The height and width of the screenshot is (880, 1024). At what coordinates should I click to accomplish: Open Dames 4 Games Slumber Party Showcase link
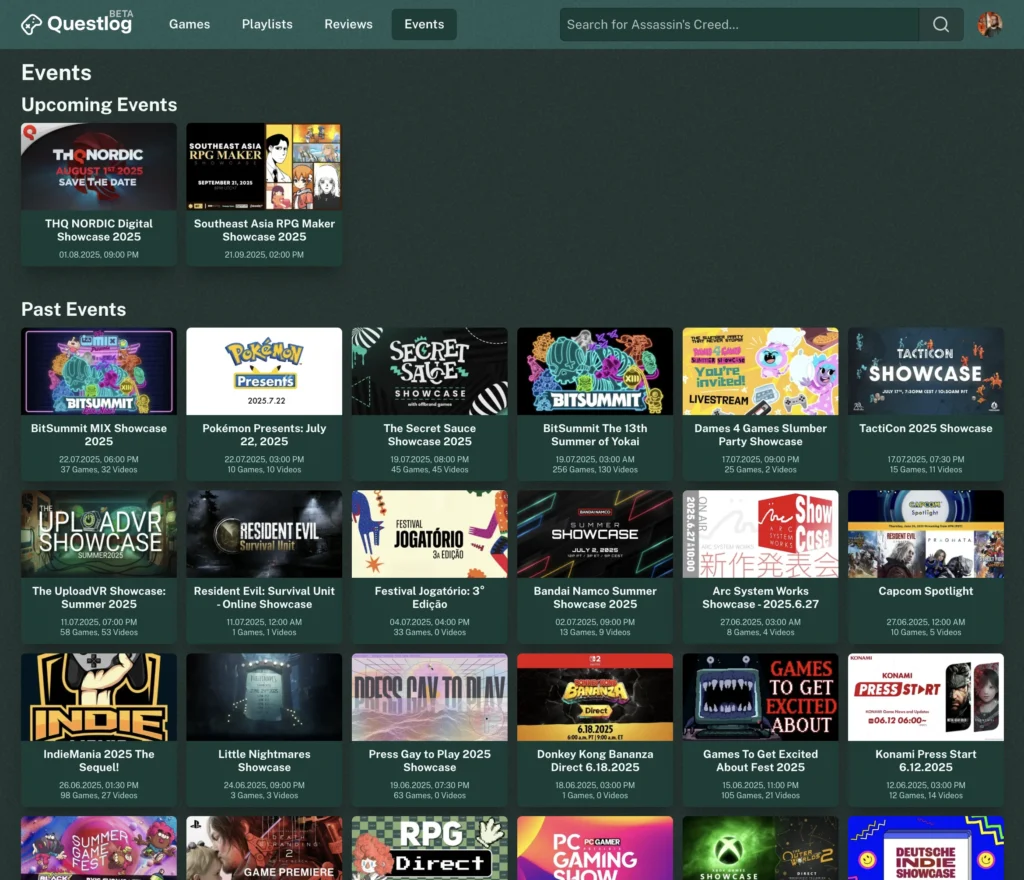point(760,435)
